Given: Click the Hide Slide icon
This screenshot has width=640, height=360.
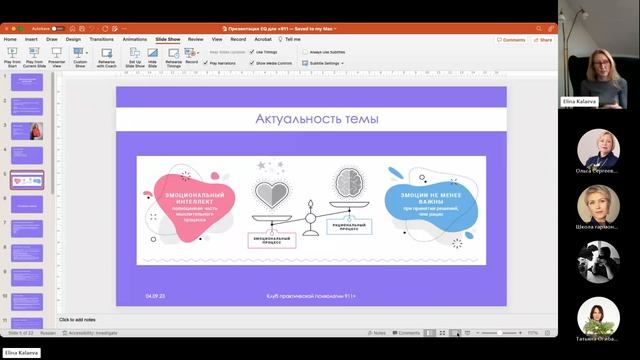Looking at the screenshot, I should 153,53.
